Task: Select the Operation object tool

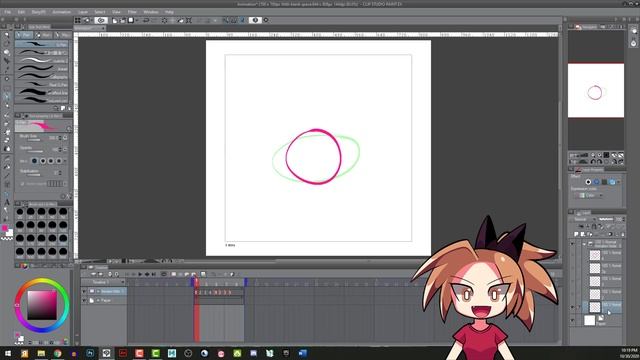Action: 7,52
